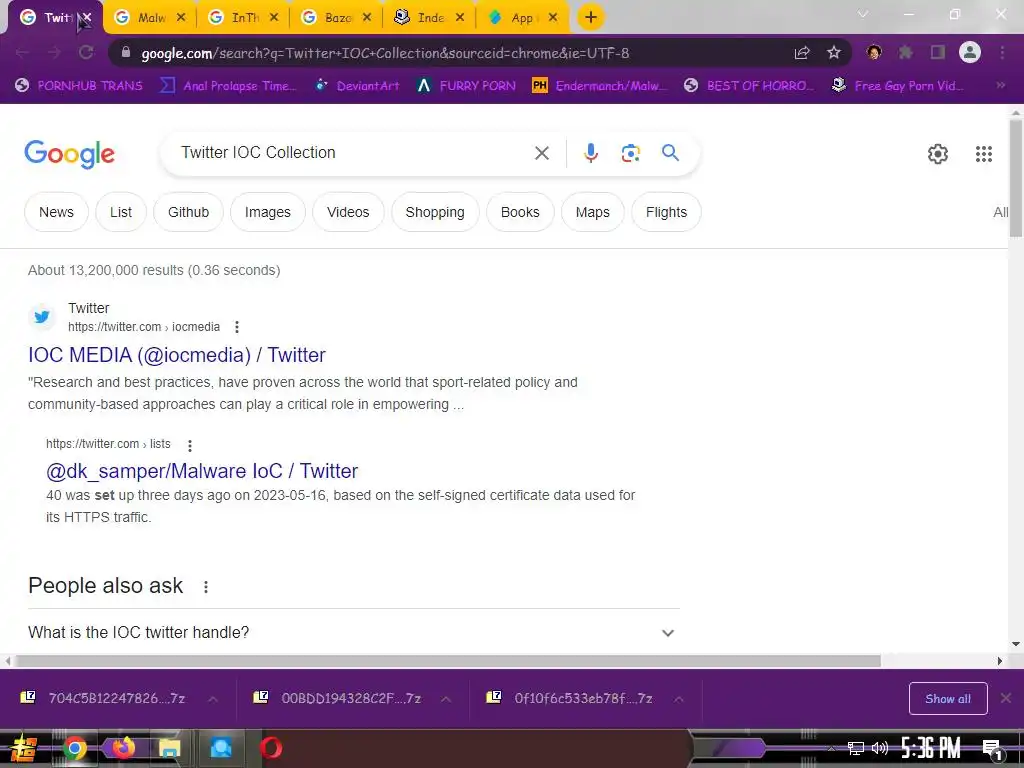Reload the page
Screen dimensions: 1024x768
pos(86,53)
